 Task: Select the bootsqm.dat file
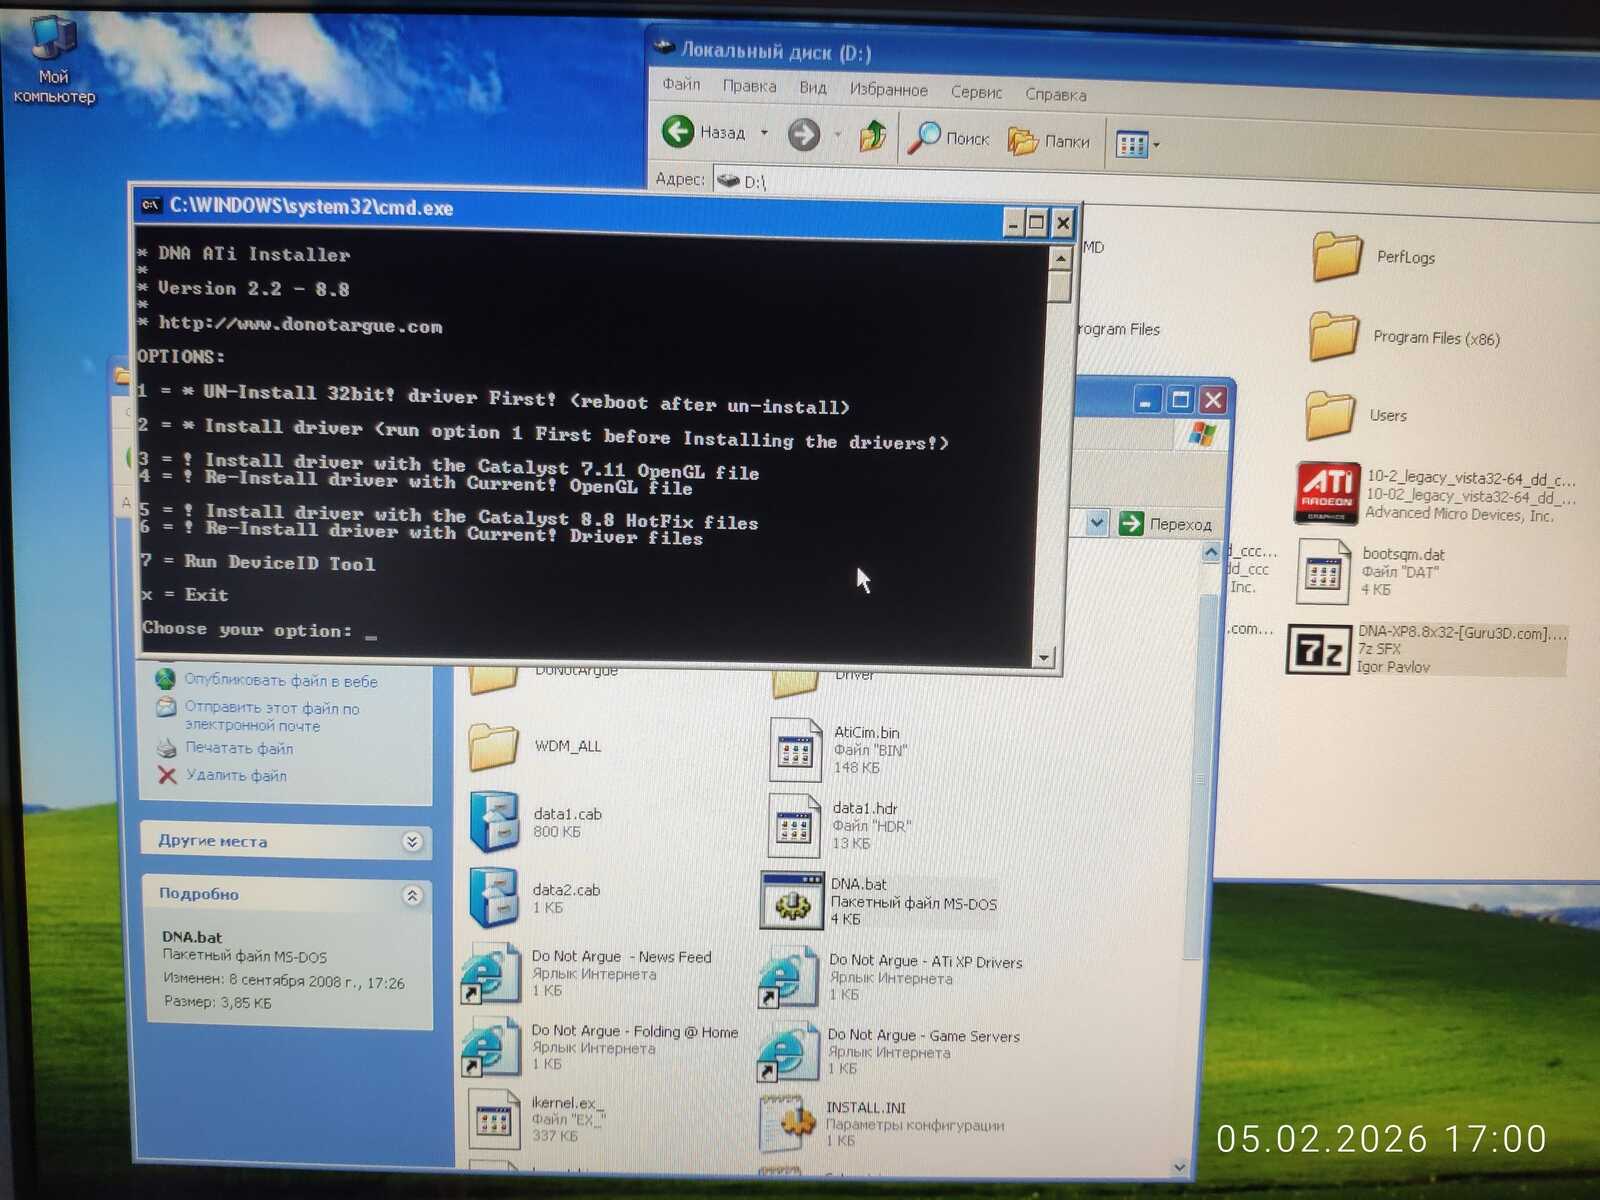point(1371,571)
